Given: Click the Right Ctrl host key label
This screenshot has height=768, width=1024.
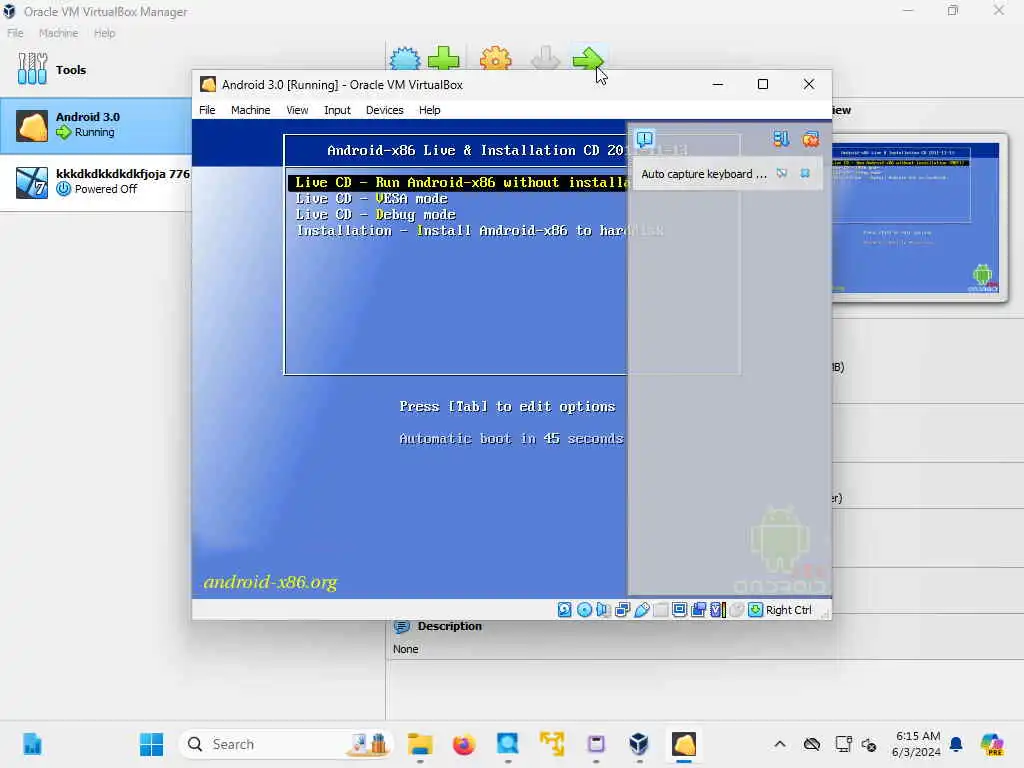Looking at the screenshot, I should pos(788,610).
